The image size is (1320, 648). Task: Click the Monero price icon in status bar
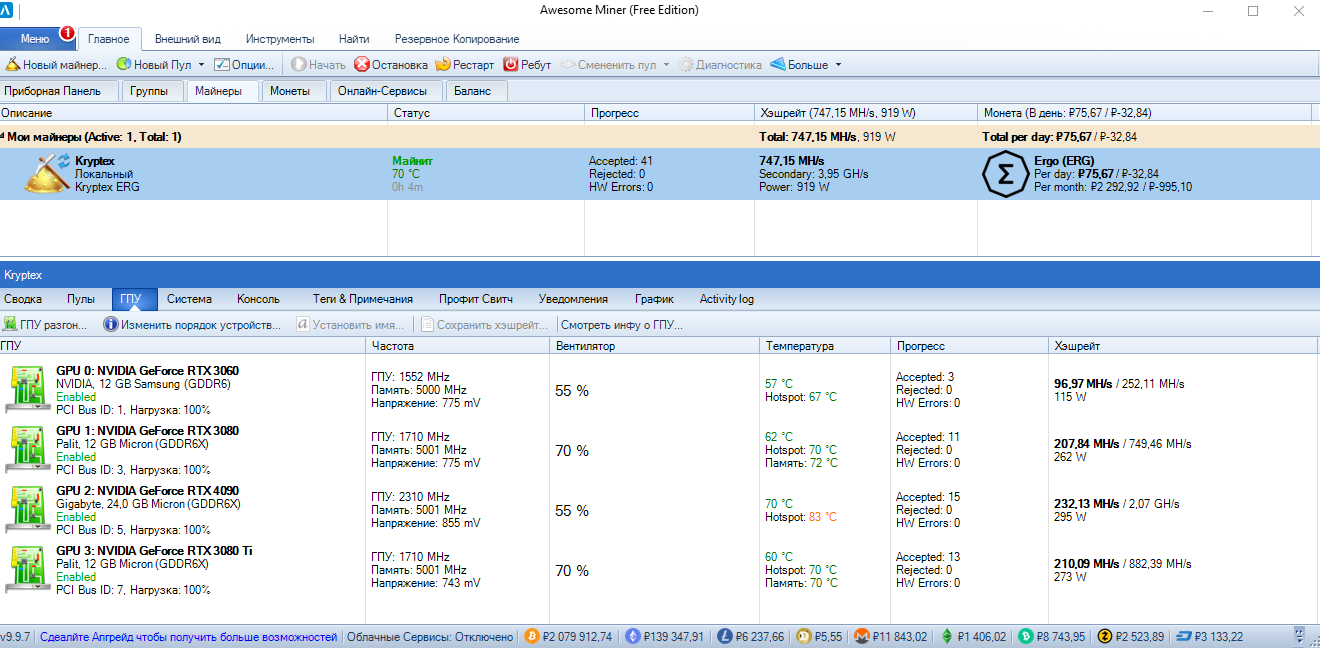coord(862,636)
